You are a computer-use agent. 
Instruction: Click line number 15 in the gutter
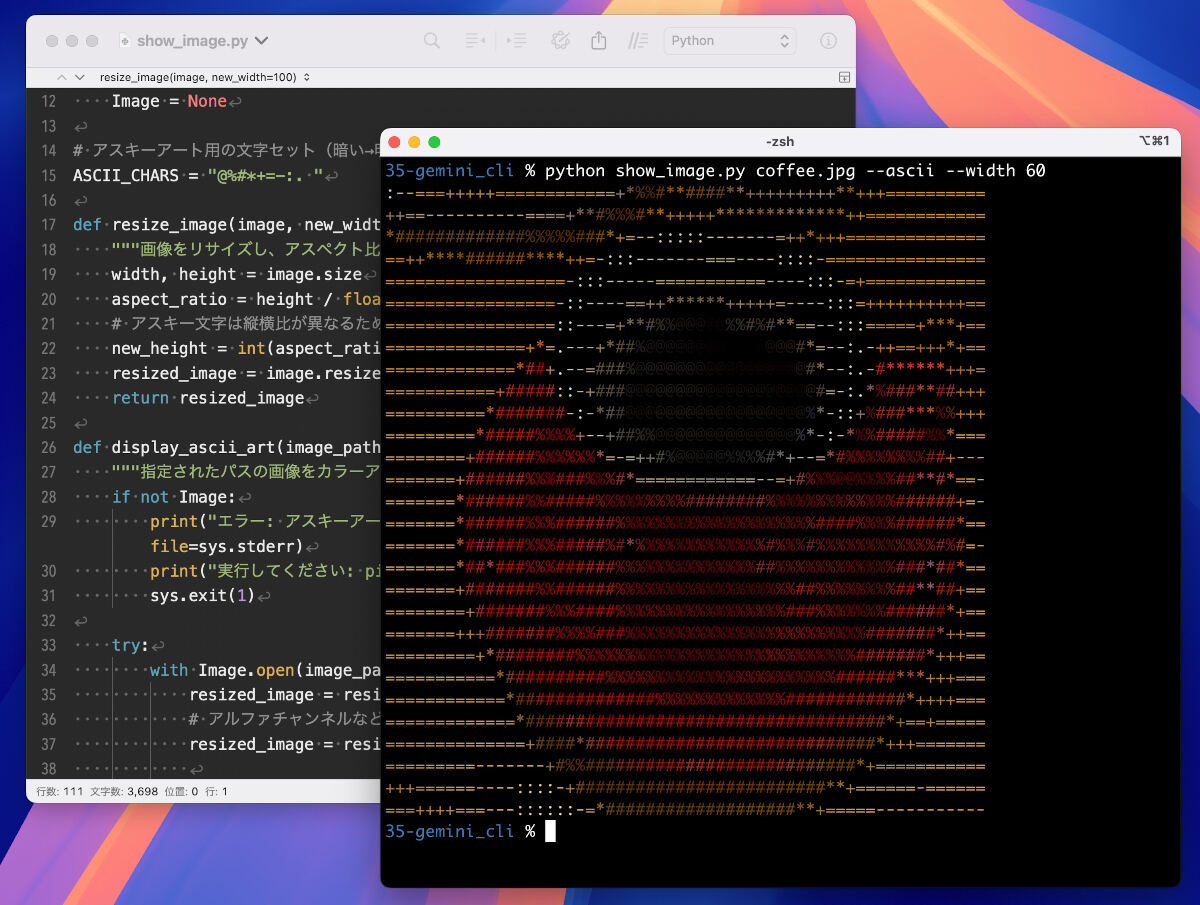(x=48, y=176)
